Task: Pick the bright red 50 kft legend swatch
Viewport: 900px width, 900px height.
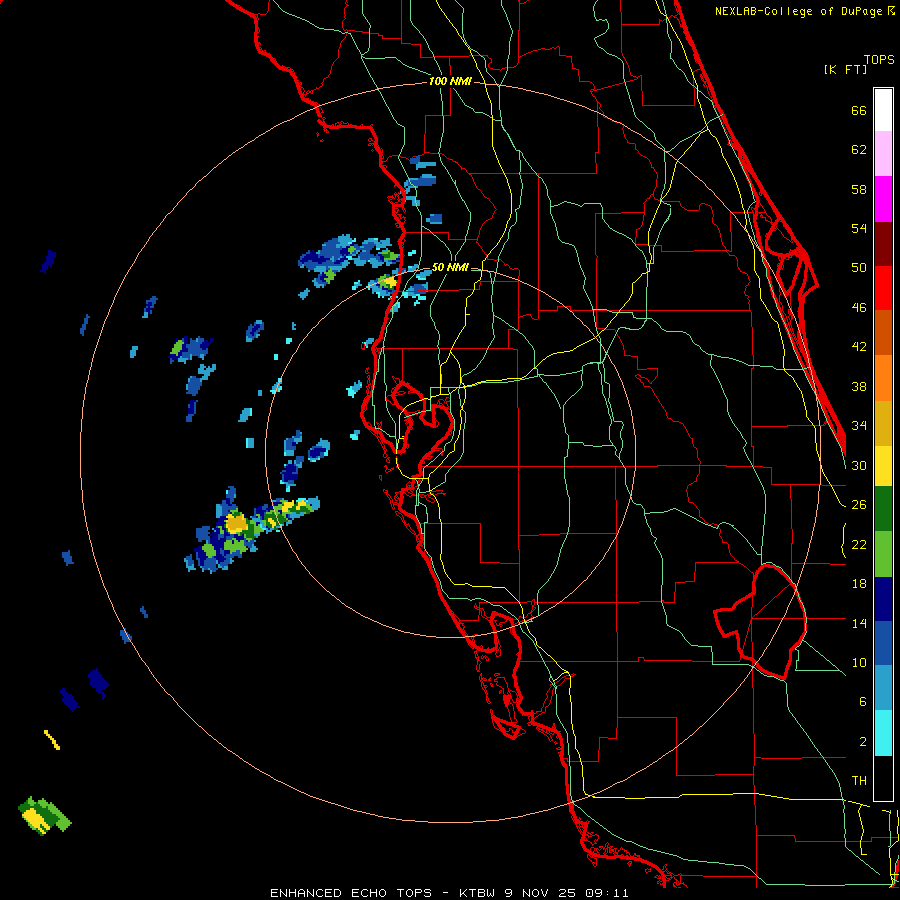Action: click(x=883, y=289)
